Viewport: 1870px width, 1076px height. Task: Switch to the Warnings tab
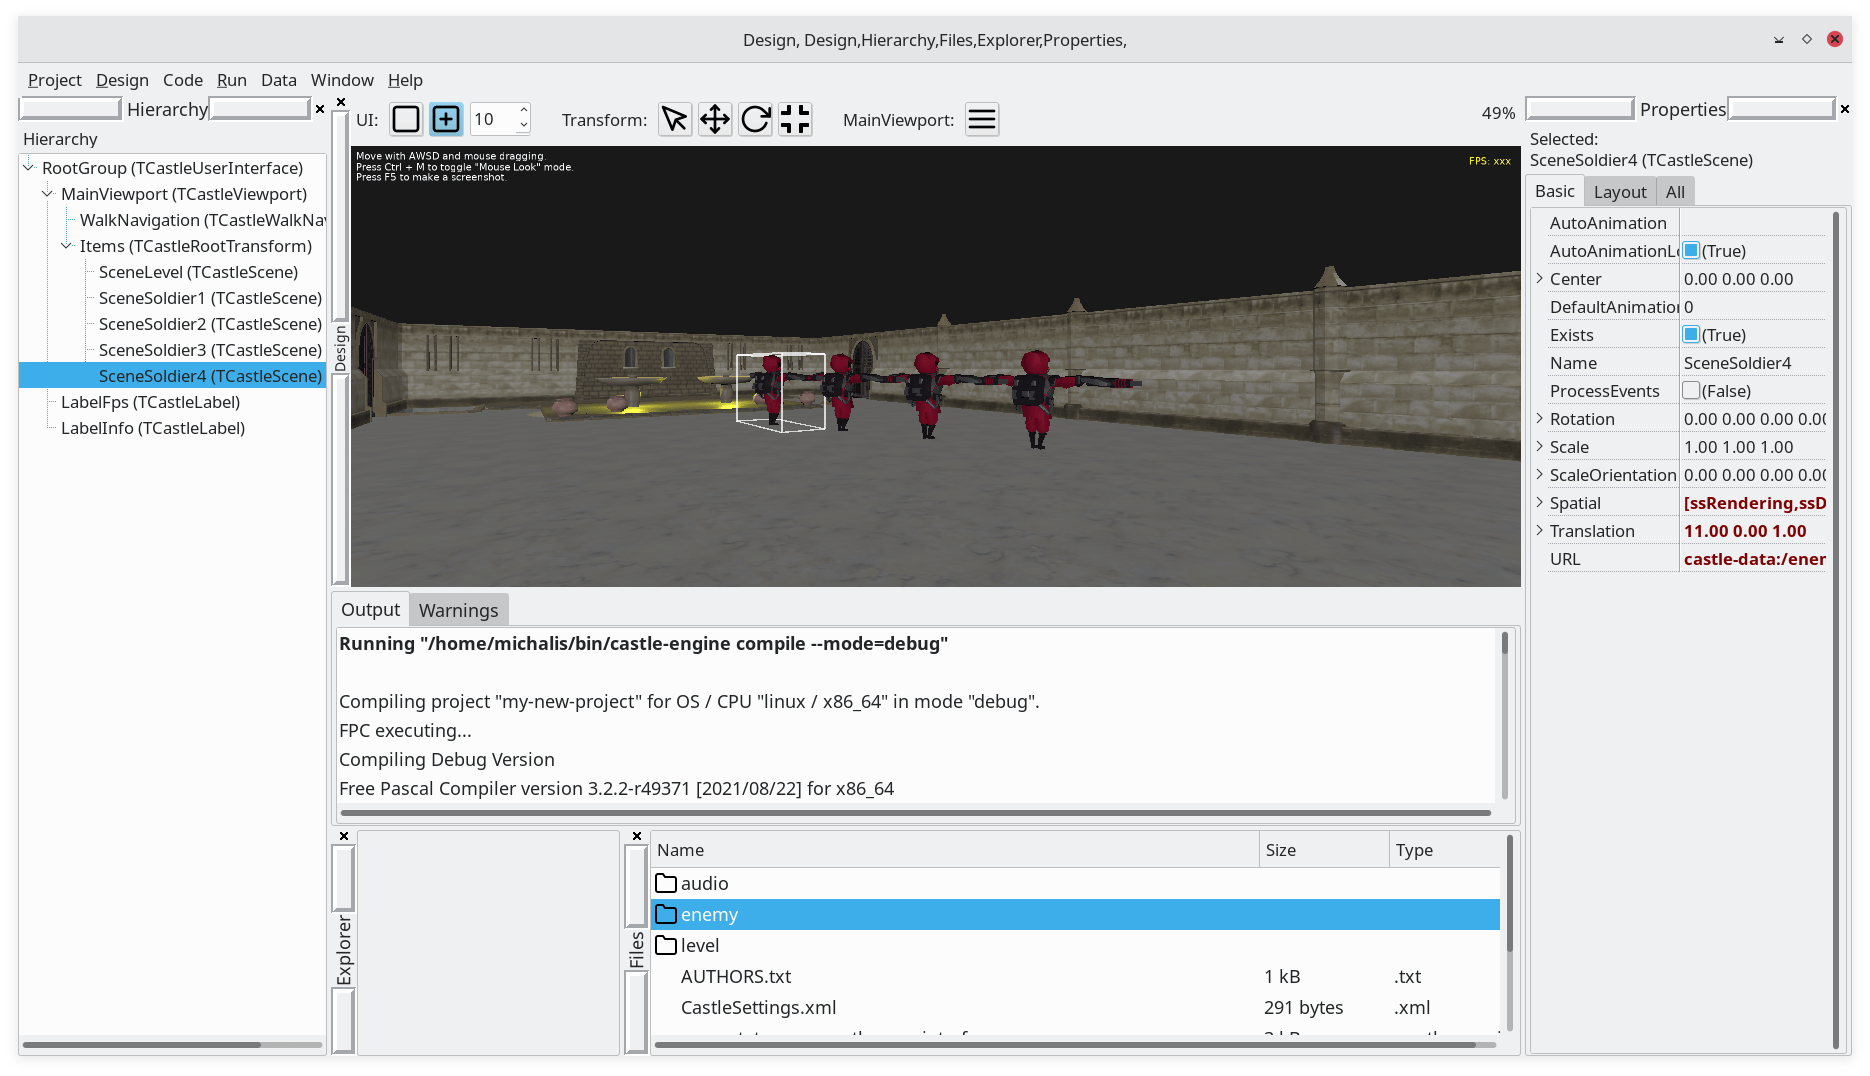458,609
